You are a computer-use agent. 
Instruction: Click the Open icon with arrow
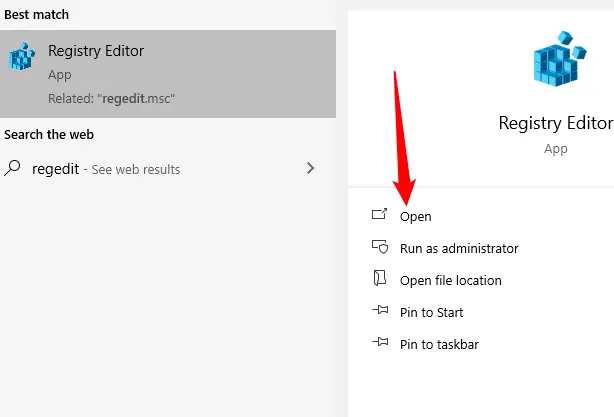(379, 214)
